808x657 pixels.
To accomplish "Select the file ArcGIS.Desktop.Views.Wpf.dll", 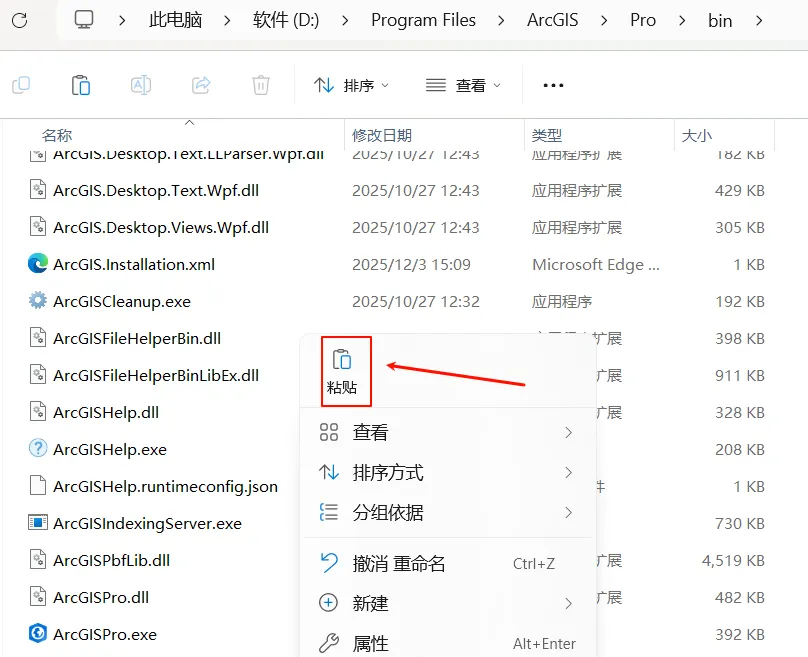I will tap(161, 227).
